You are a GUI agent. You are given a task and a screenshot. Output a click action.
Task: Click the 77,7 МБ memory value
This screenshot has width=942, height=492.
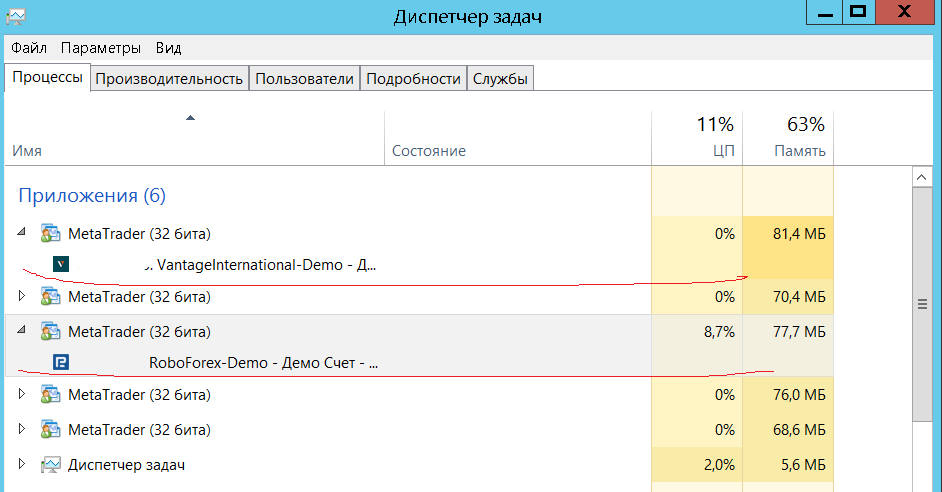click(799, 332)
